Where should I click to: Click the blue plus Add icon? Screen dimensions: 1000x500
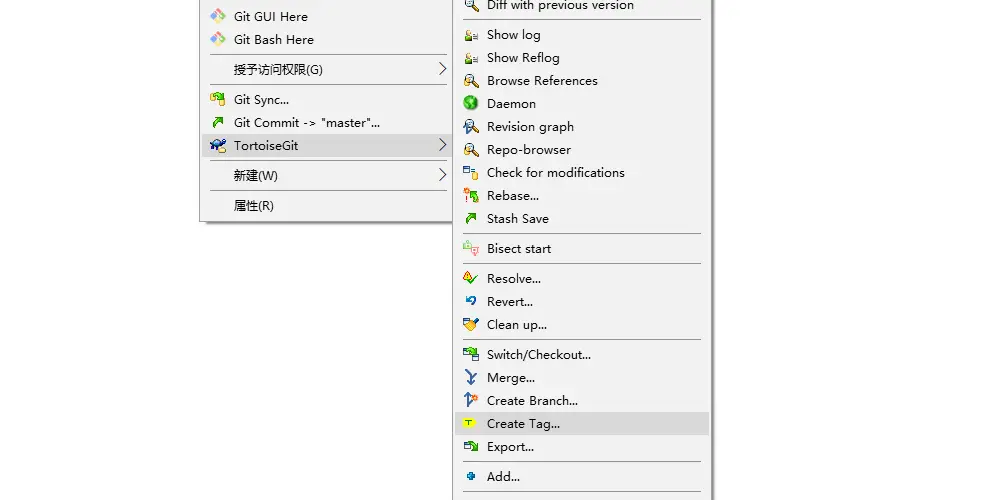click(x=471, y=476)
